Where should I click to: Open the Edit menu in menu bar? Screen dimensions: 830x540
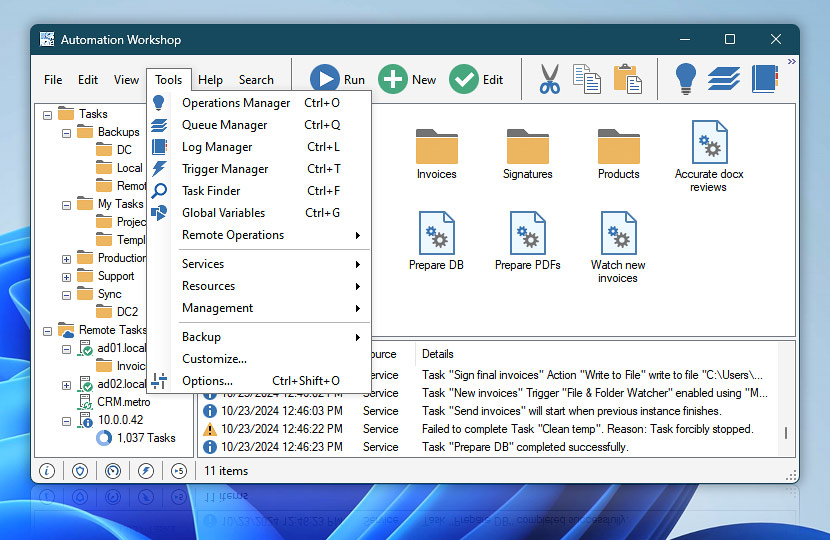pos(88,80)
